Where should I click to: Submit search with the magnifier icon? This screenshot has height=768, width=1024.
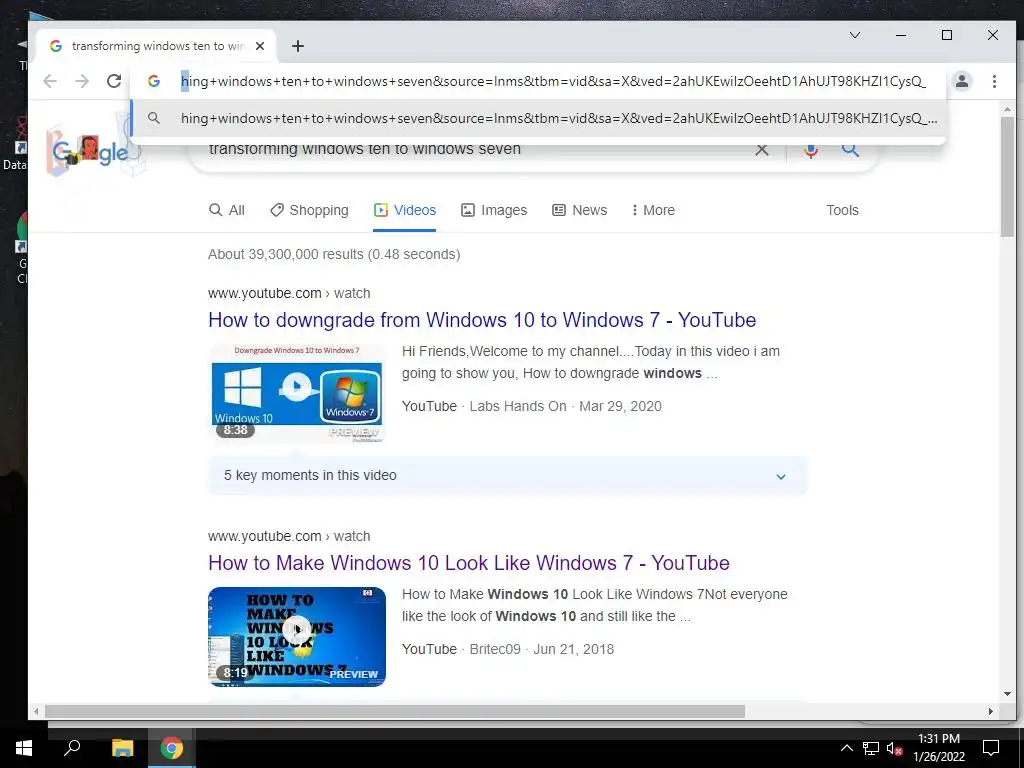click(x=850, y=150)
